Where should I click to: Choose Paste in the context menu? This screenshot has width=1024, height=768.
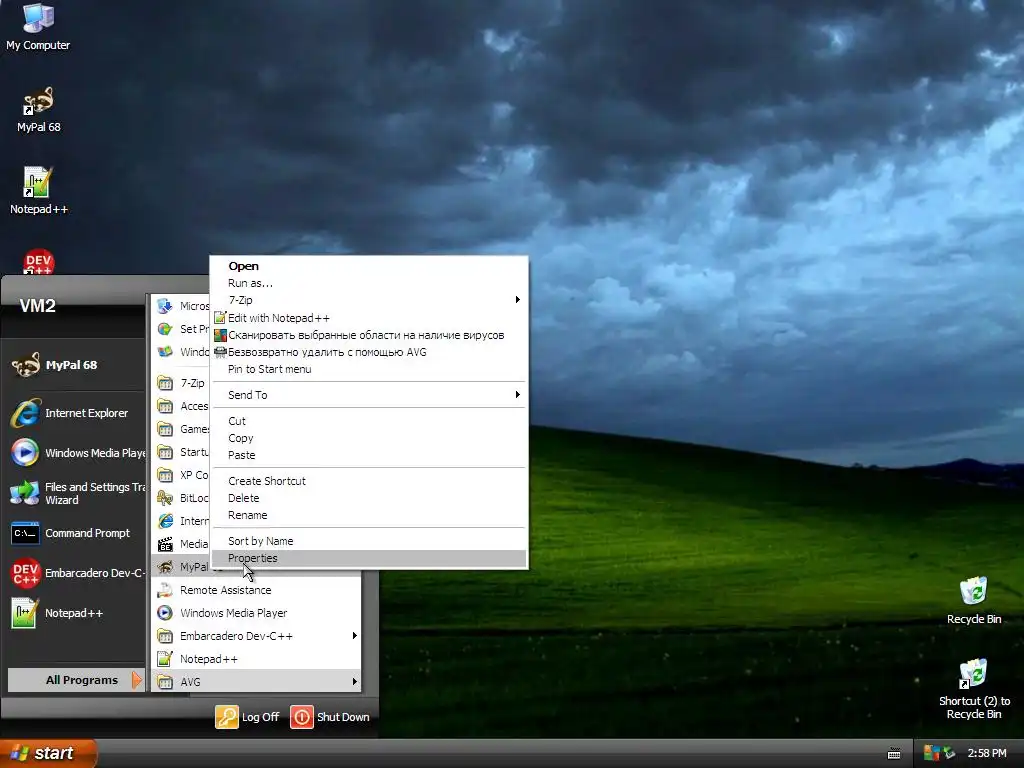point(369,455)
